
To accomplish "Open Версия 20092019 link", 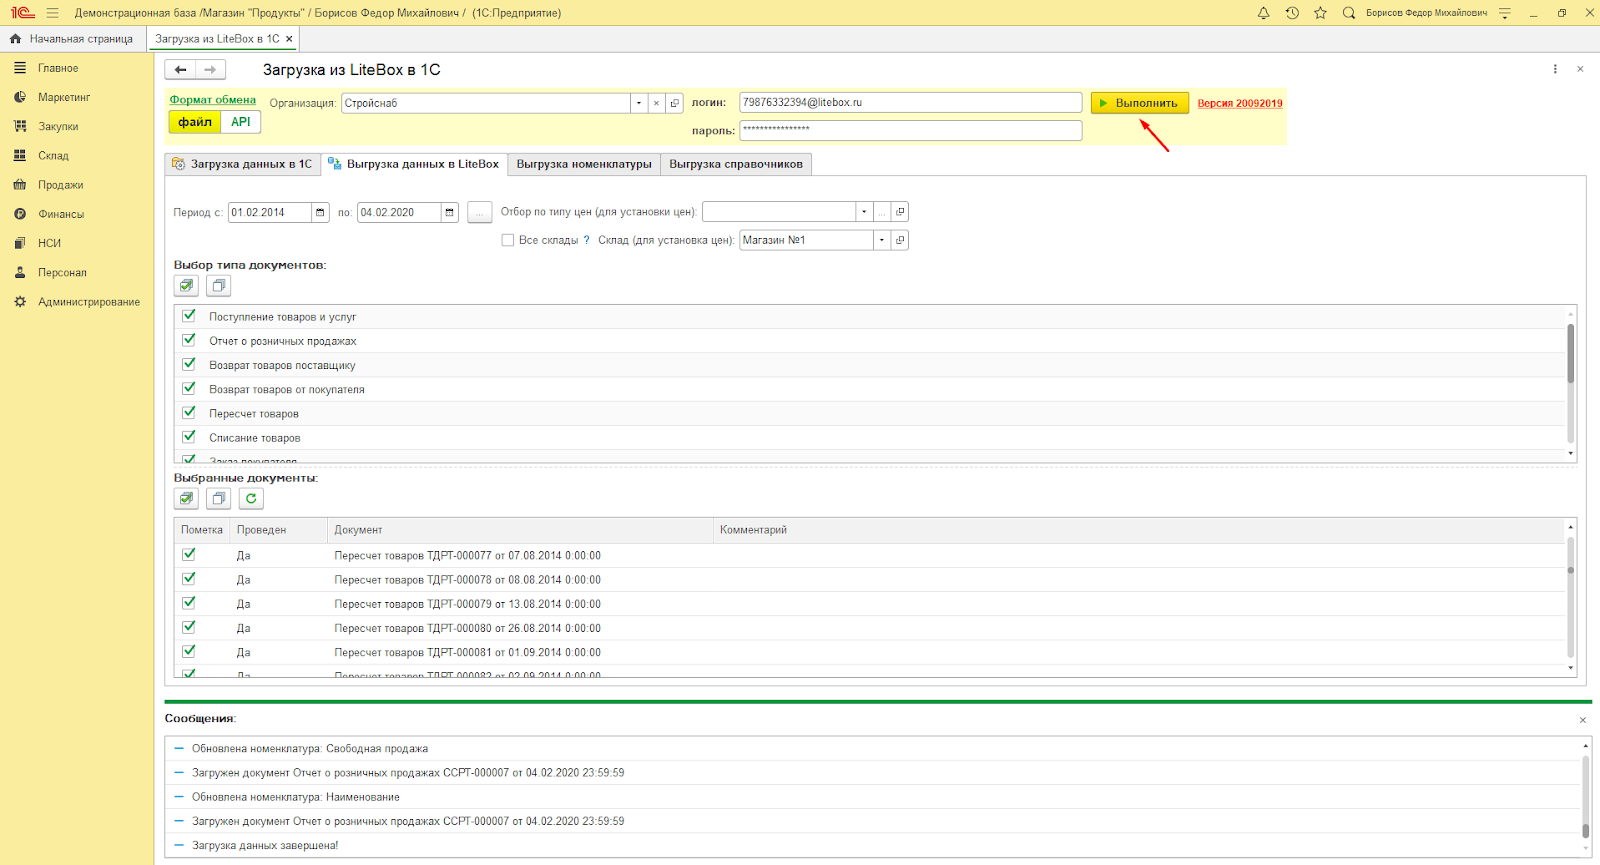I will click(1240, 103).
